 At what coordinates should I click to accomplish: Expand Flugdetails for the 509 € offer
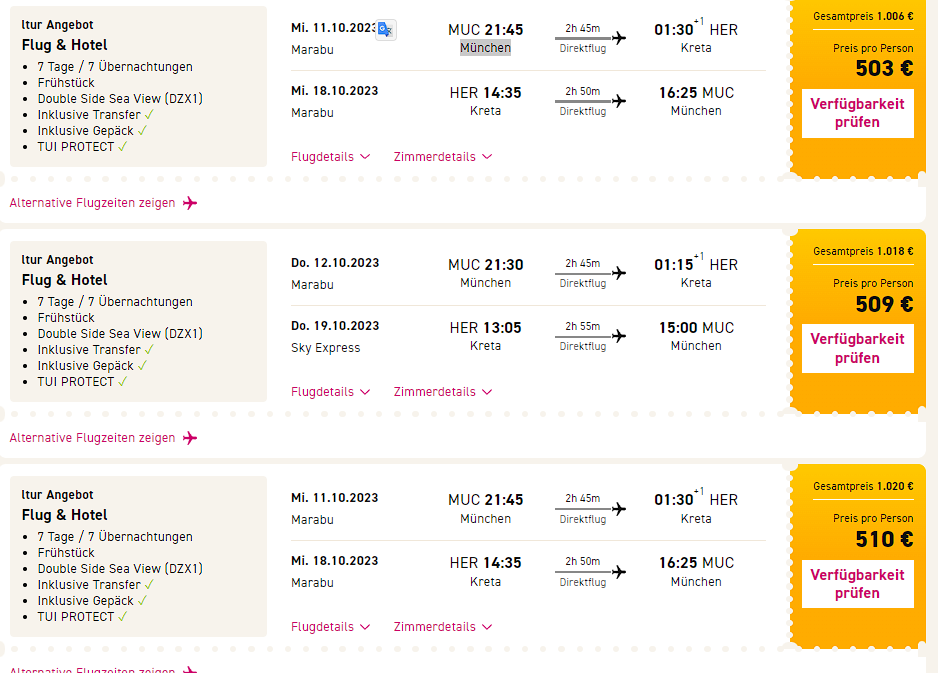pyautogui.click(x=330, y=392)
